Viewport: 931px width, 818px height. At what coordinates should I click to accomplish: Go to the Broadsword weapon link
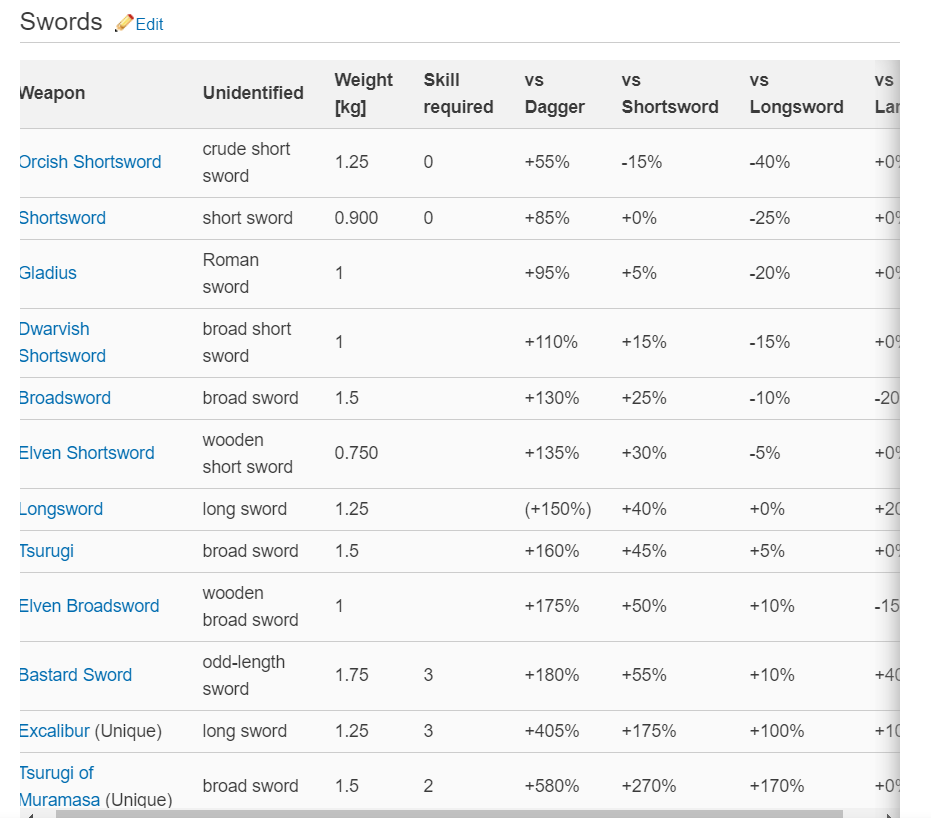coord(65,398)
